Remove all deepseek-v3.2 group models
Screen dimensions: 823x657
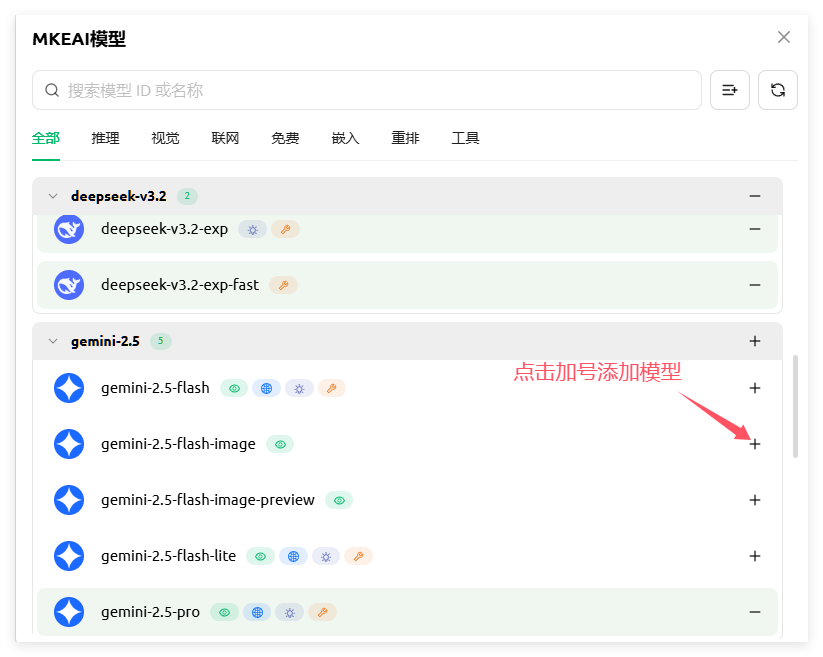[x=755, y=196]
